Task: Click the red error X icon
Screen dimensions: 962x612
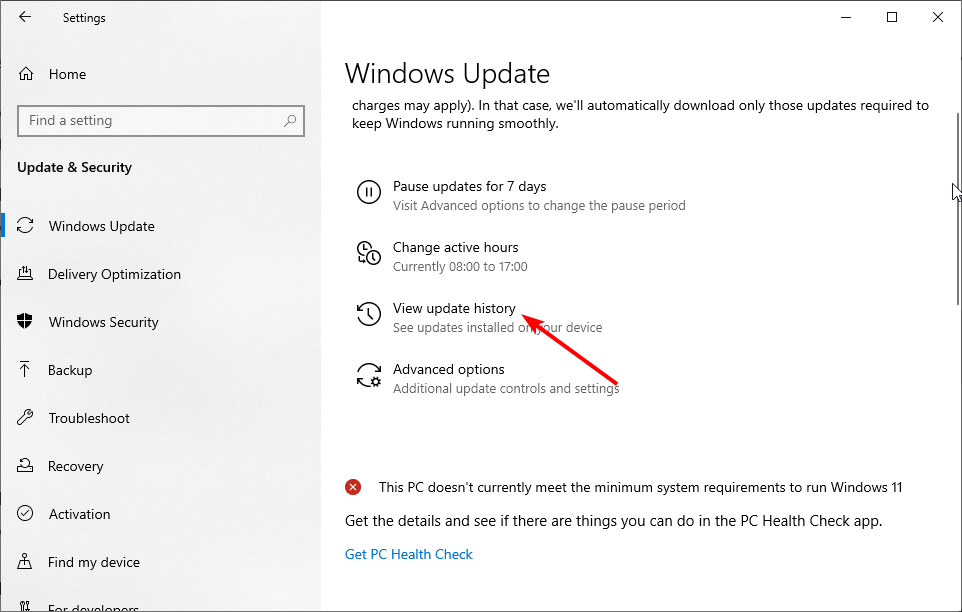Action: tap(353, 487)
